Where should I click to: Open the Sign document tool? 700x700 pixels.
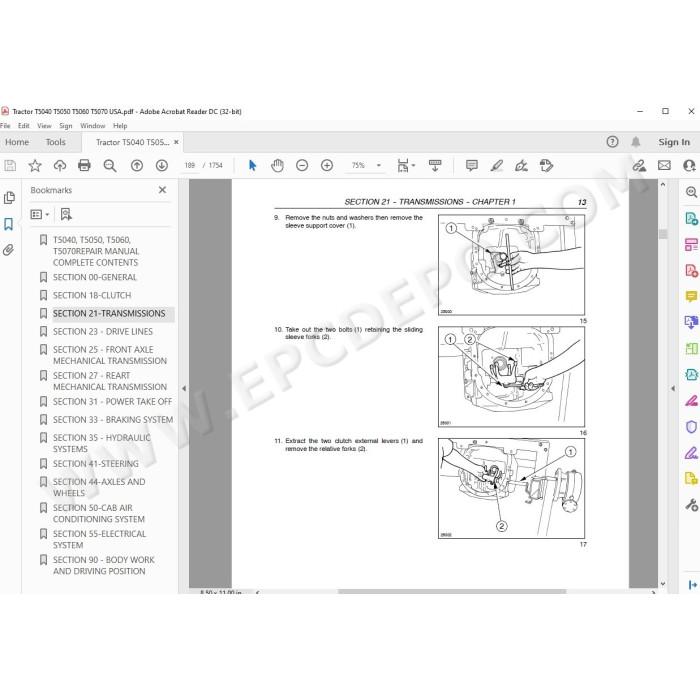point(521,166)
